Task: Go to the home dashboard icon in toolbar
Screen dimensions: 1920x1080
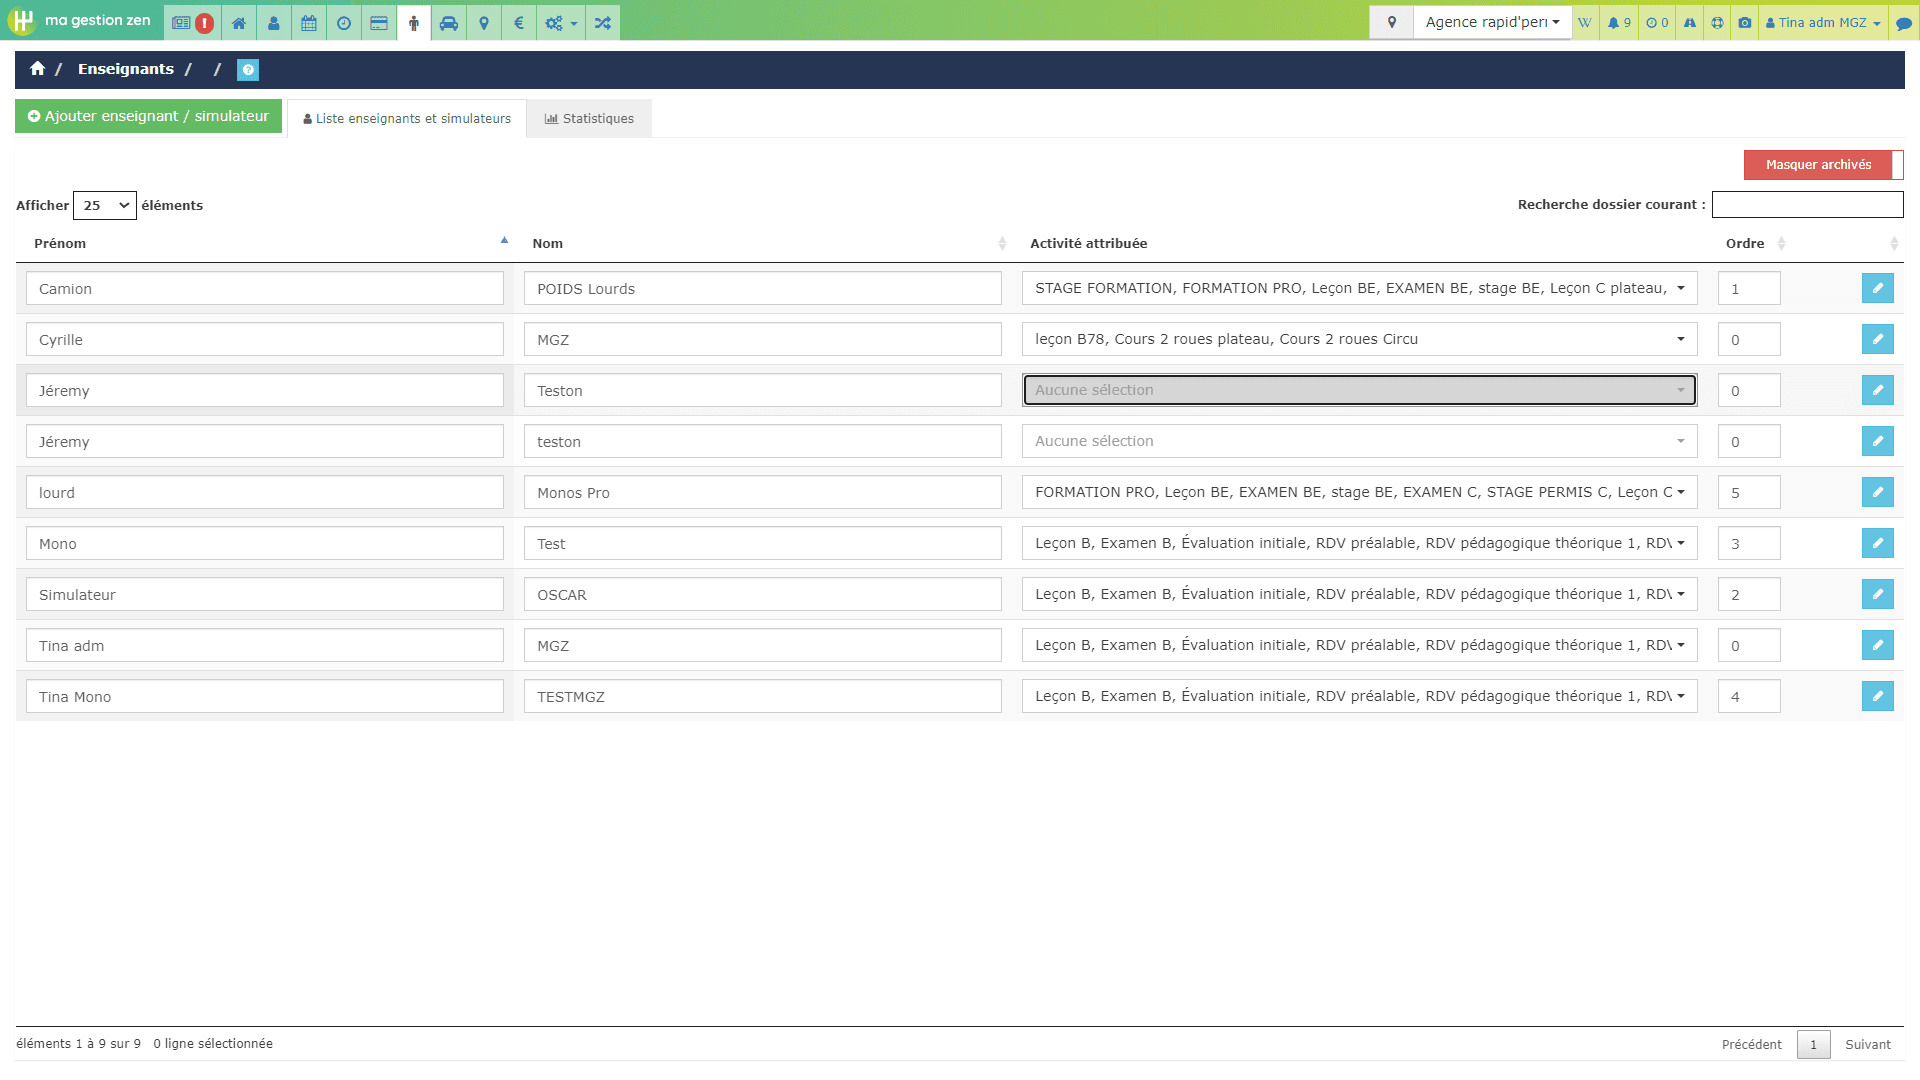Action: 239,23
